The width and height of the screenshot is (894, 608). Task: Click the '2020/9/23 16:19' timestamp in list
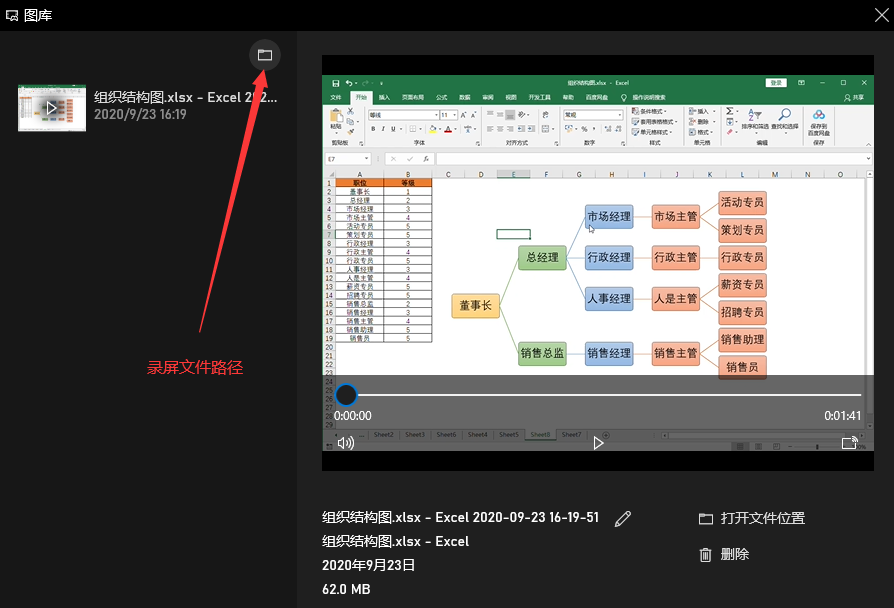click(x=140, y=115)
